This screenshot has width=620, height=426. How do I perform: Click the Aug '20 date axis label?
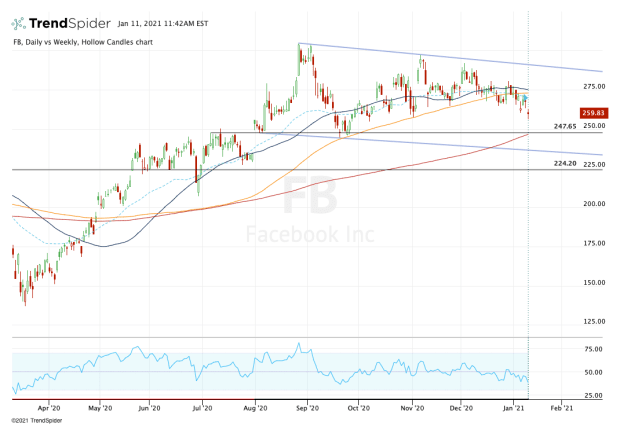click(x=255, y=408)
